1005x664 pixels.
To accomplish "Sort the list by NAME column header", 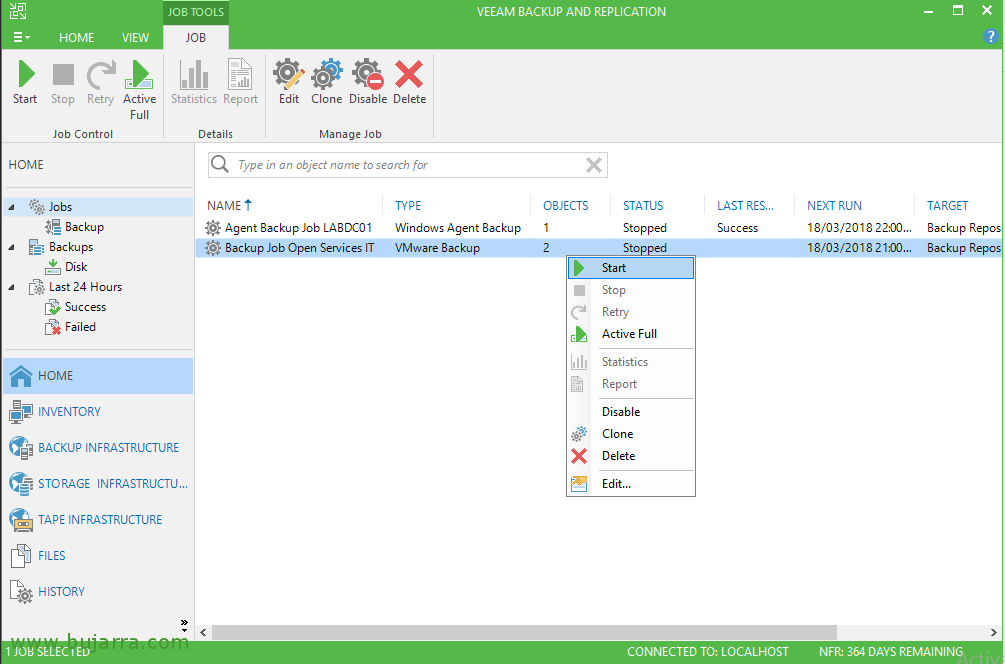I will 225,206.
